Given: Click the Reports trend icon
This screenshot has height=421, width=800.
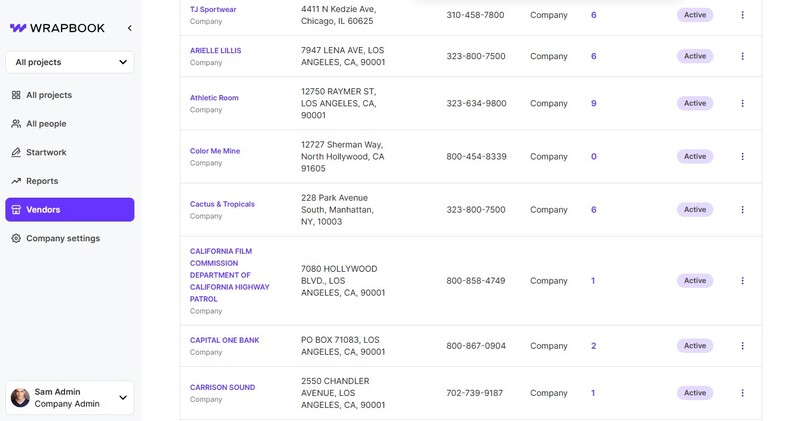Looking at the screenshot, I should (x=16, y=181).
